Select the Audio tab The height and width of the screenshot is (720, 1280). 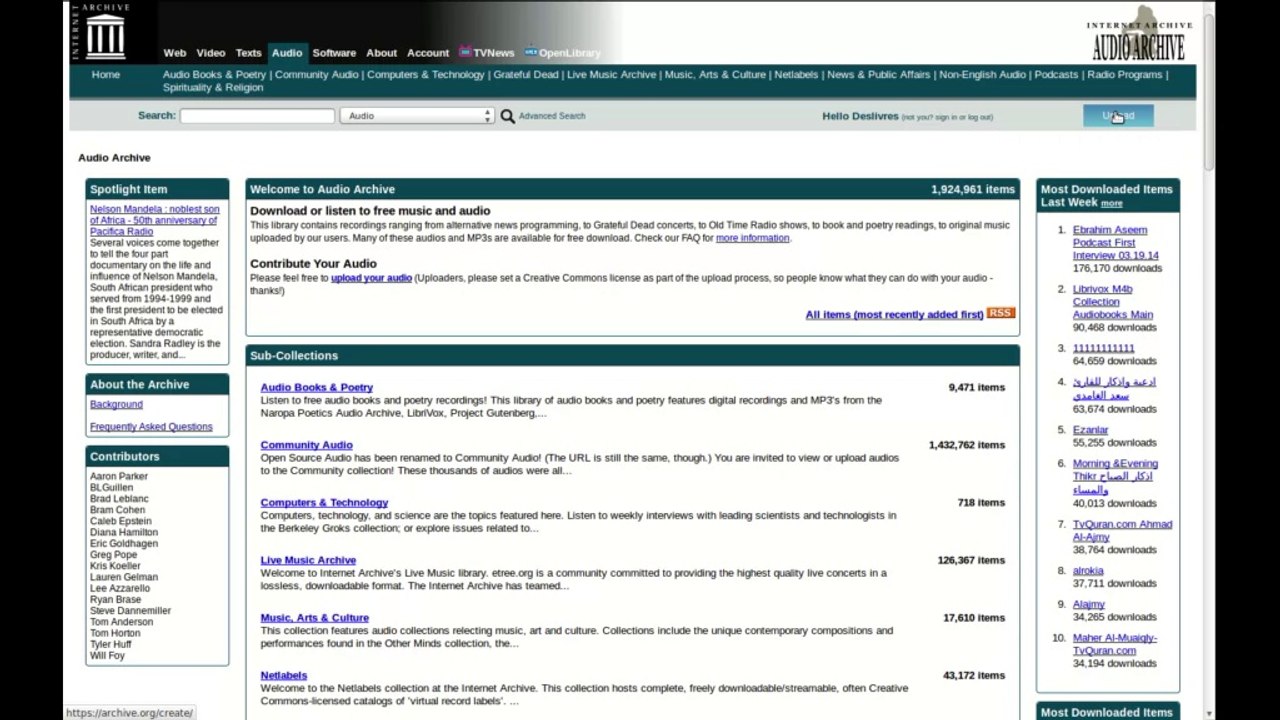tap(287, 53)
